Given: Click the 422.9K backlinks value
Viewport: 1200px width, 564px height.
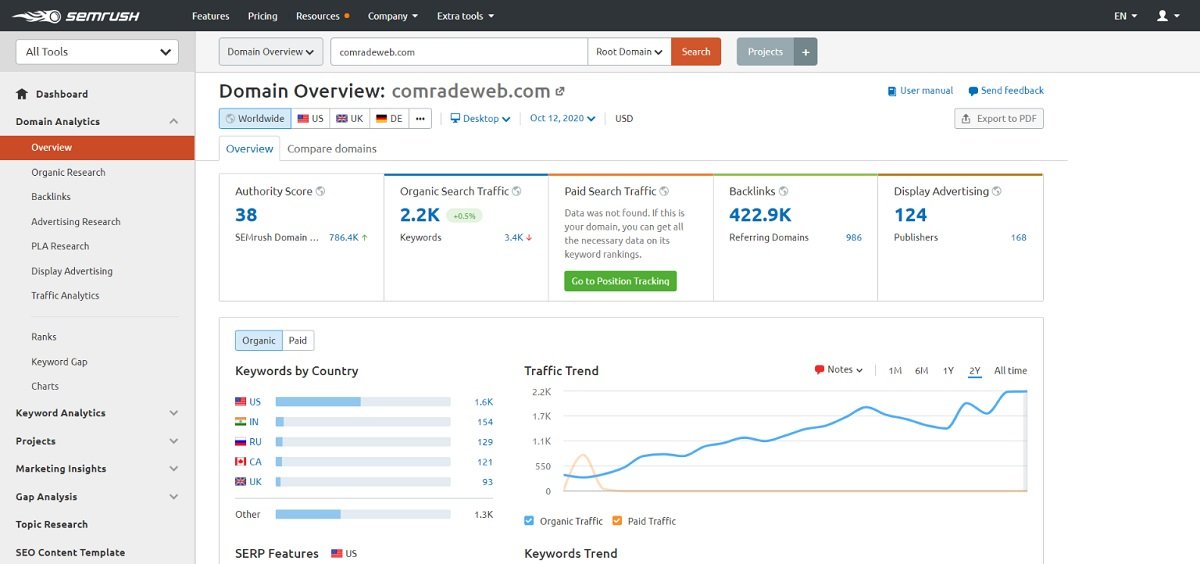Looking at the screenshot, I should [761, 215].
